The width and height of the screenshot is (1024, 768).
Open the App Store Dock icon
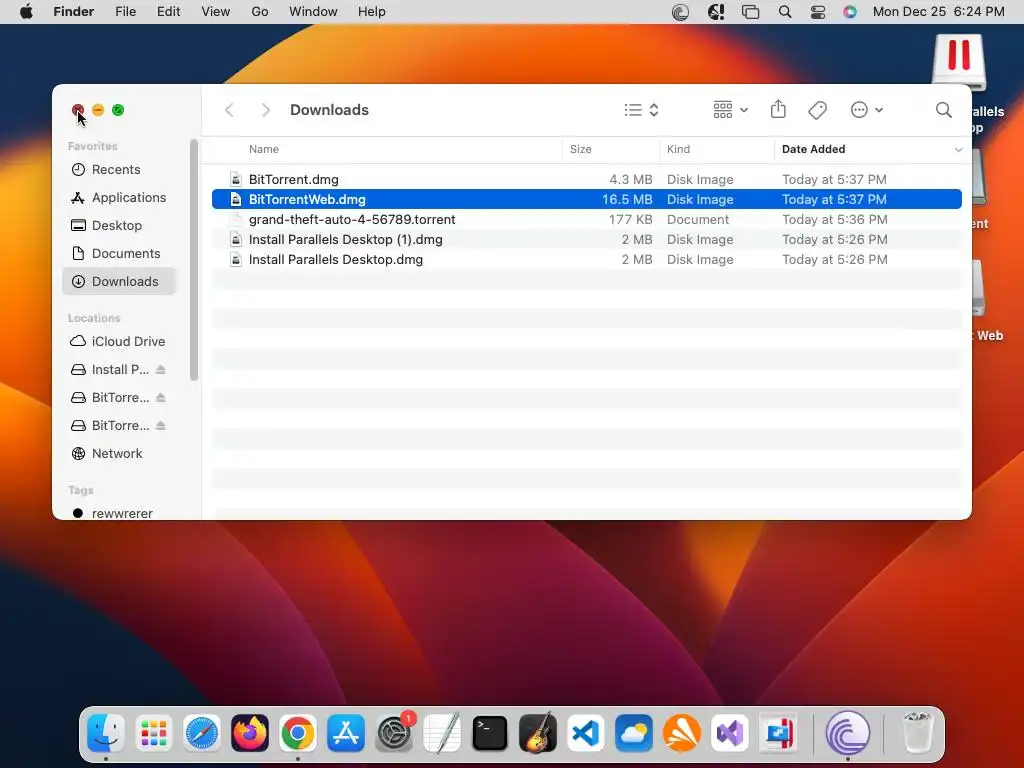(x=346, y=733)
